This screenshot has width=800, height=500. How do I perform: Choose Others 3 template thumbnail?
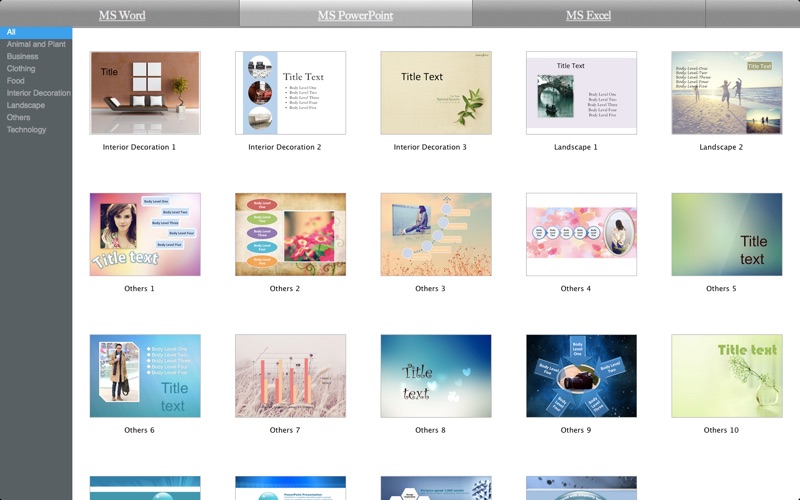click(x=436, y=234)
